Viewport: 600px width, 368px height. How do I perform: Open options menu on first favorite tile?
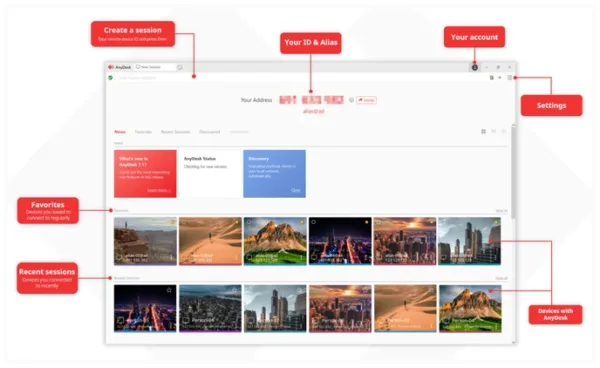pyautogui.click(x=171, y=258)
